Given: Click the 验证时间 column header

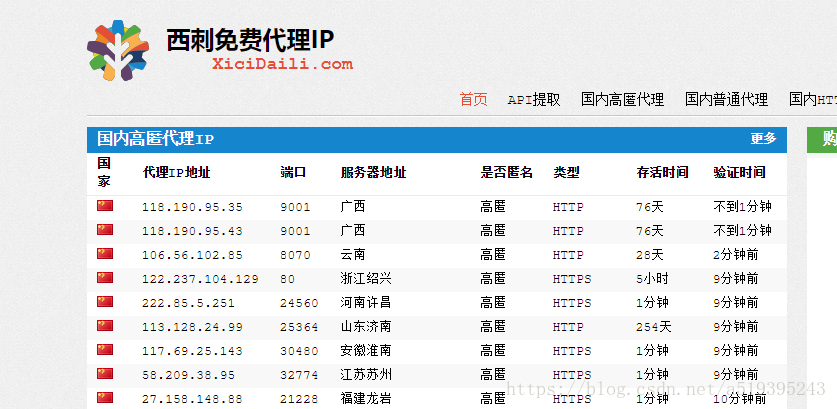Looking at the screenshot, I should click(739, 172).
